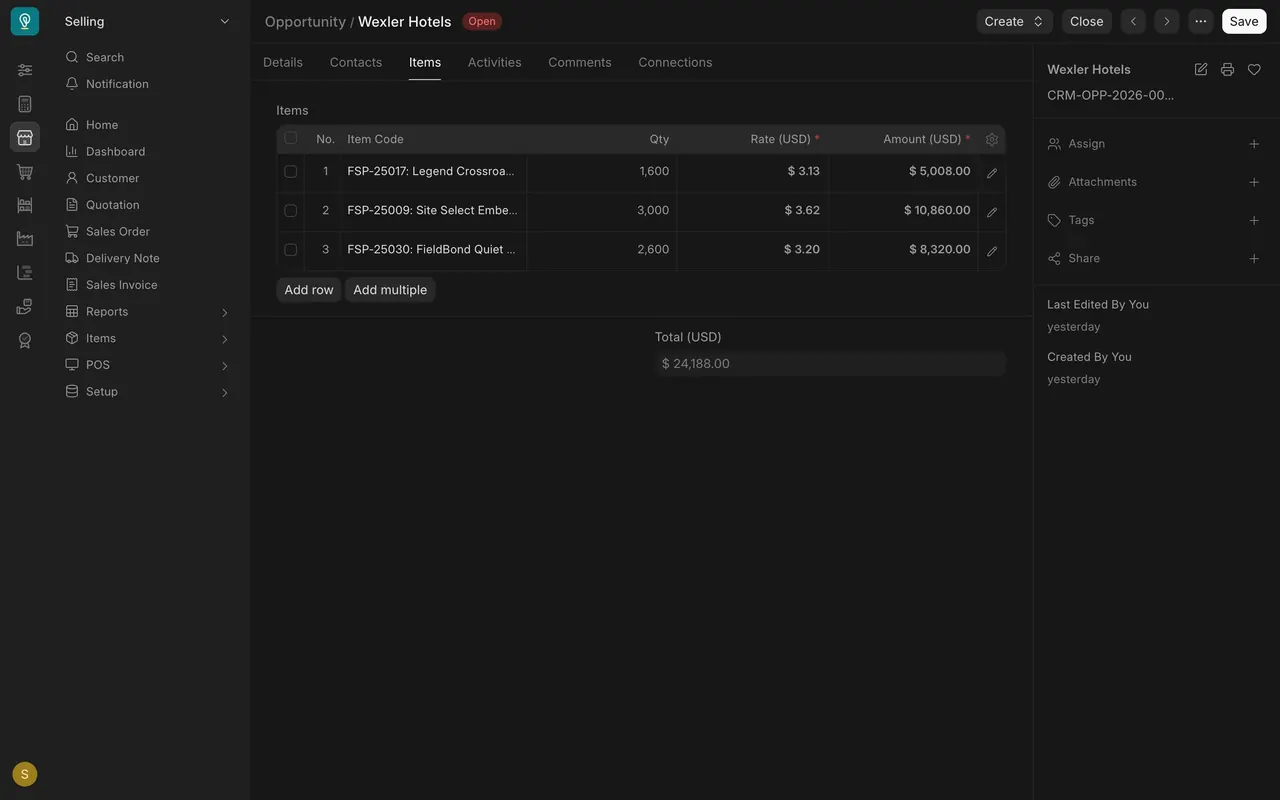Tick the checkbox for row FSP-25017
This screenshot has height=800, width=1280.
click(291, 171)
